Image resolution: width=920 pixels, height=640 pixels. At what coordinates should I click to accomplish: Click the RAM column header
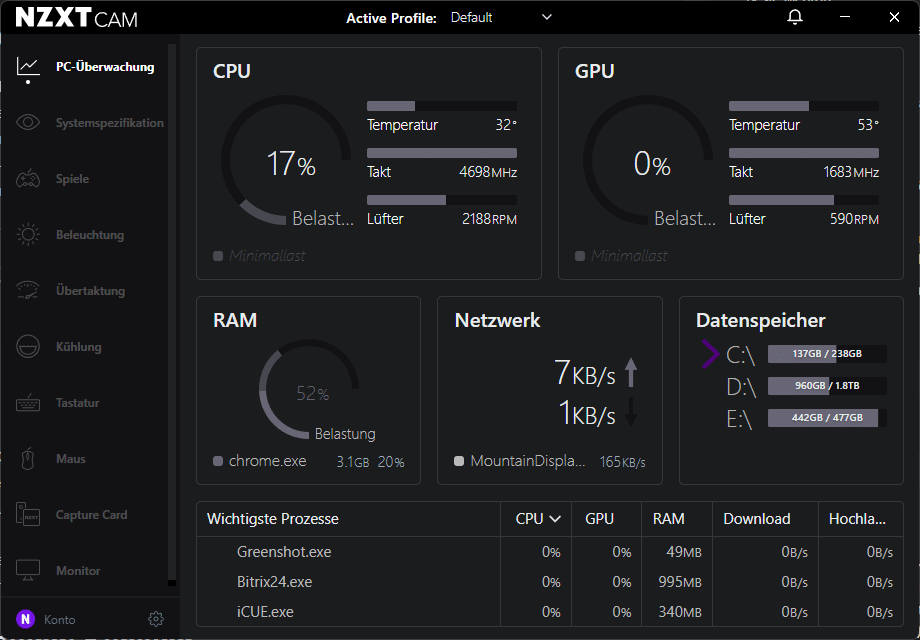coord(668,519)
